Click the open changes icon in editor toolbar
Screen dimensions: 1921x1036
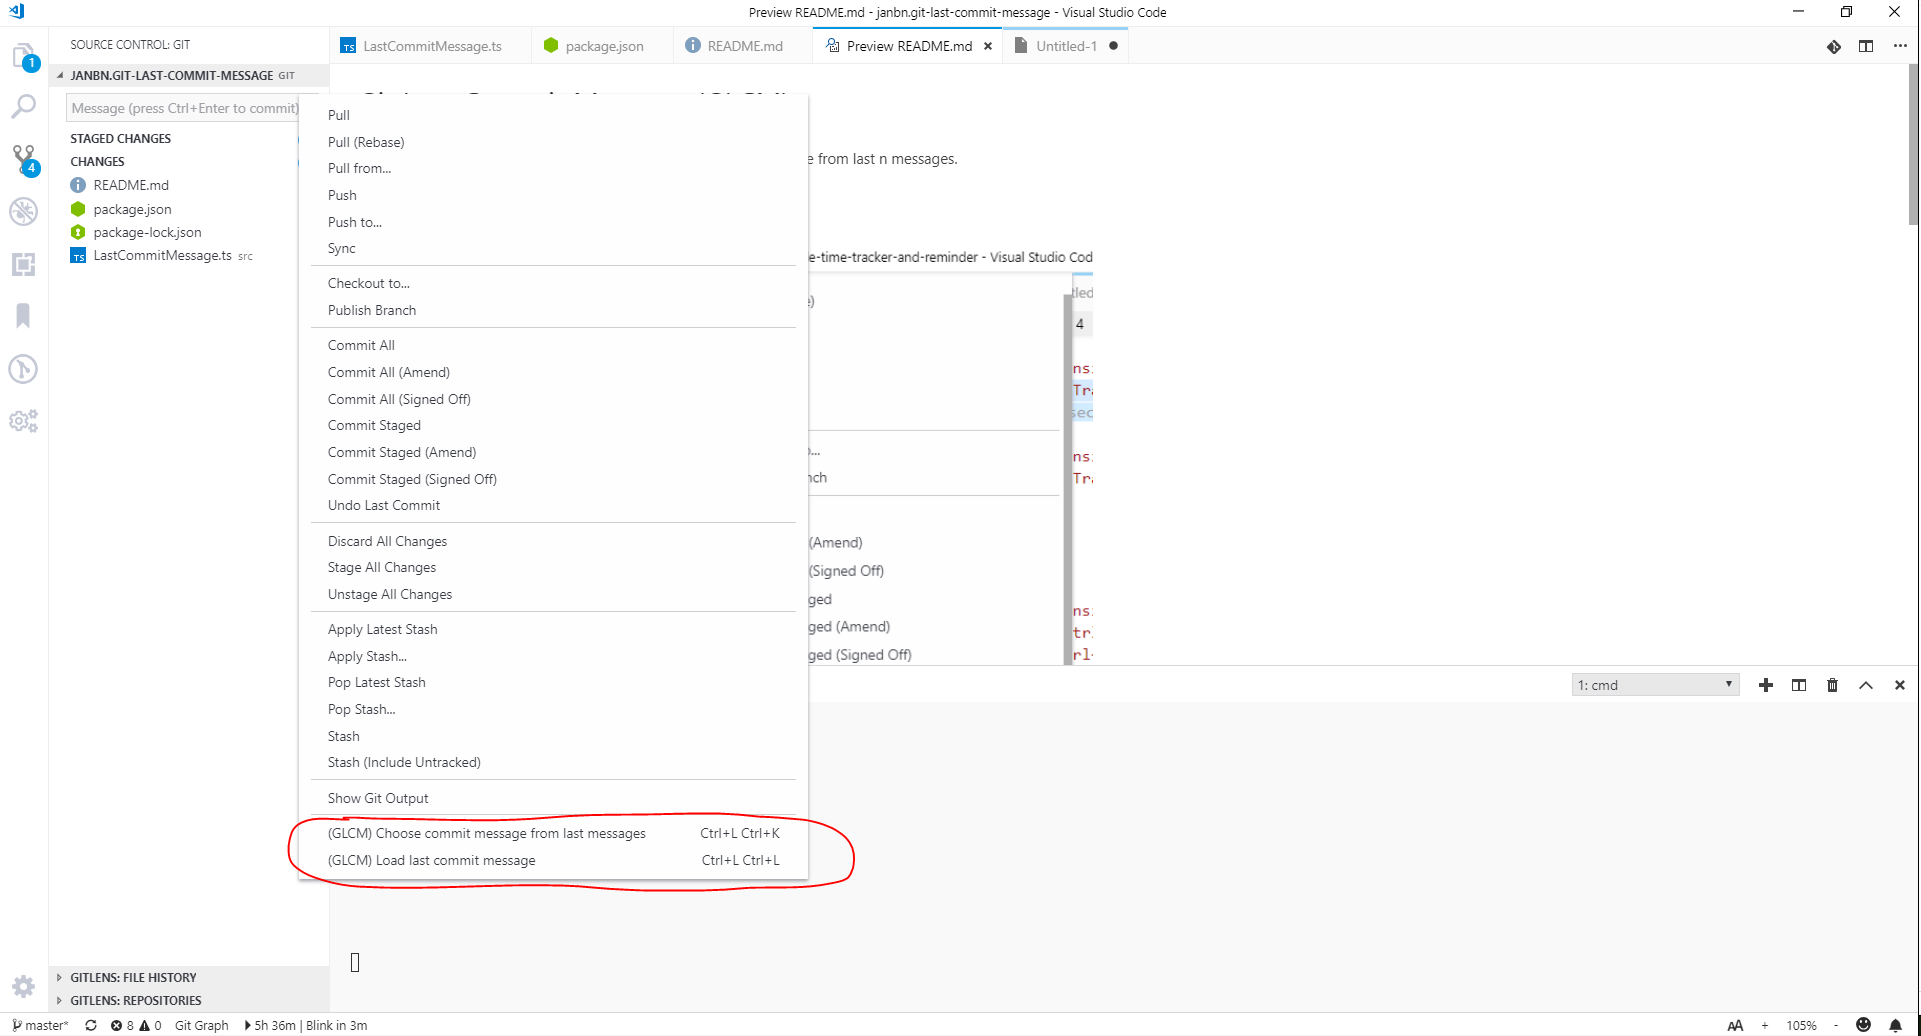point(1833,46)
